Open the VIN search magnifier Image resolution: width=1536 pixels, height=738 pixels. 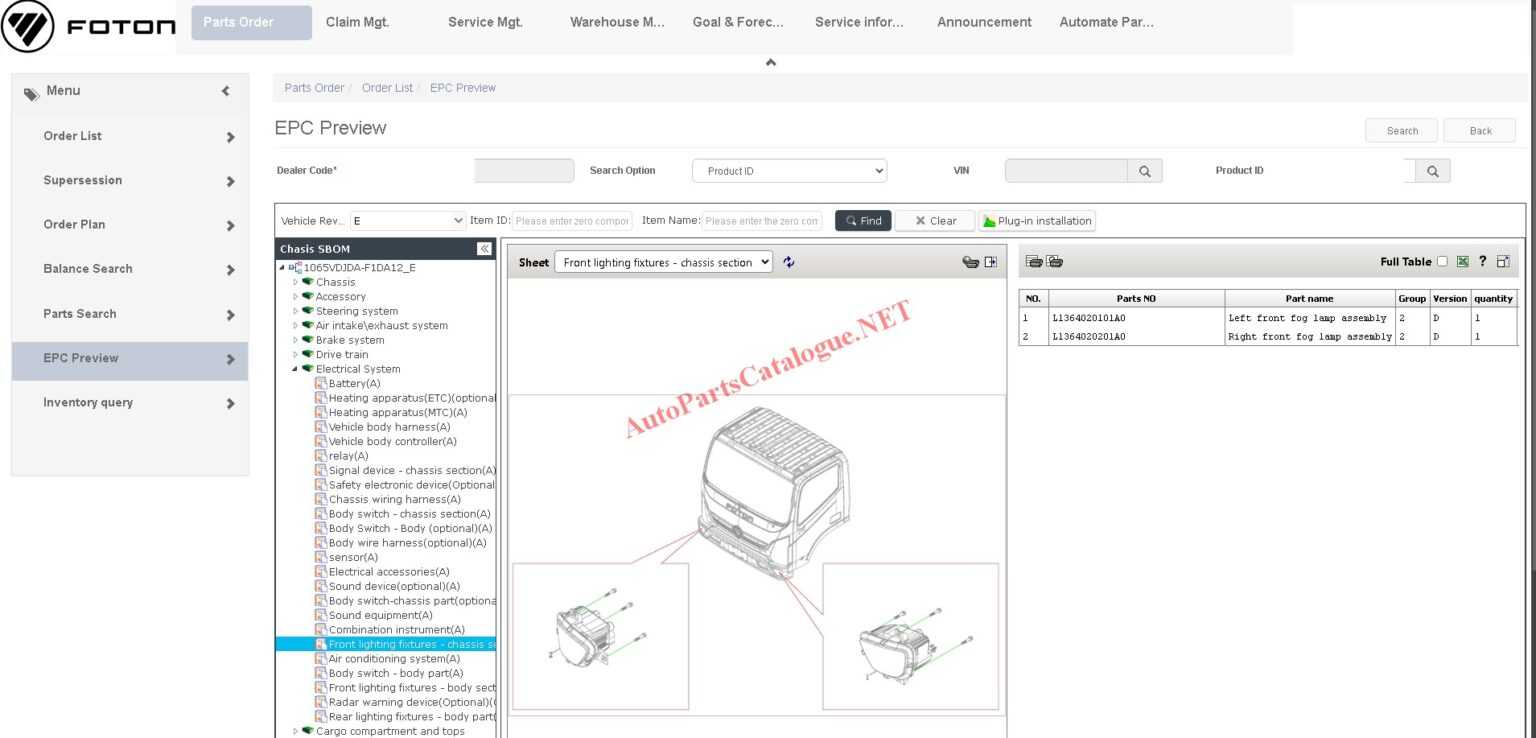click(x=1146, y=170)
